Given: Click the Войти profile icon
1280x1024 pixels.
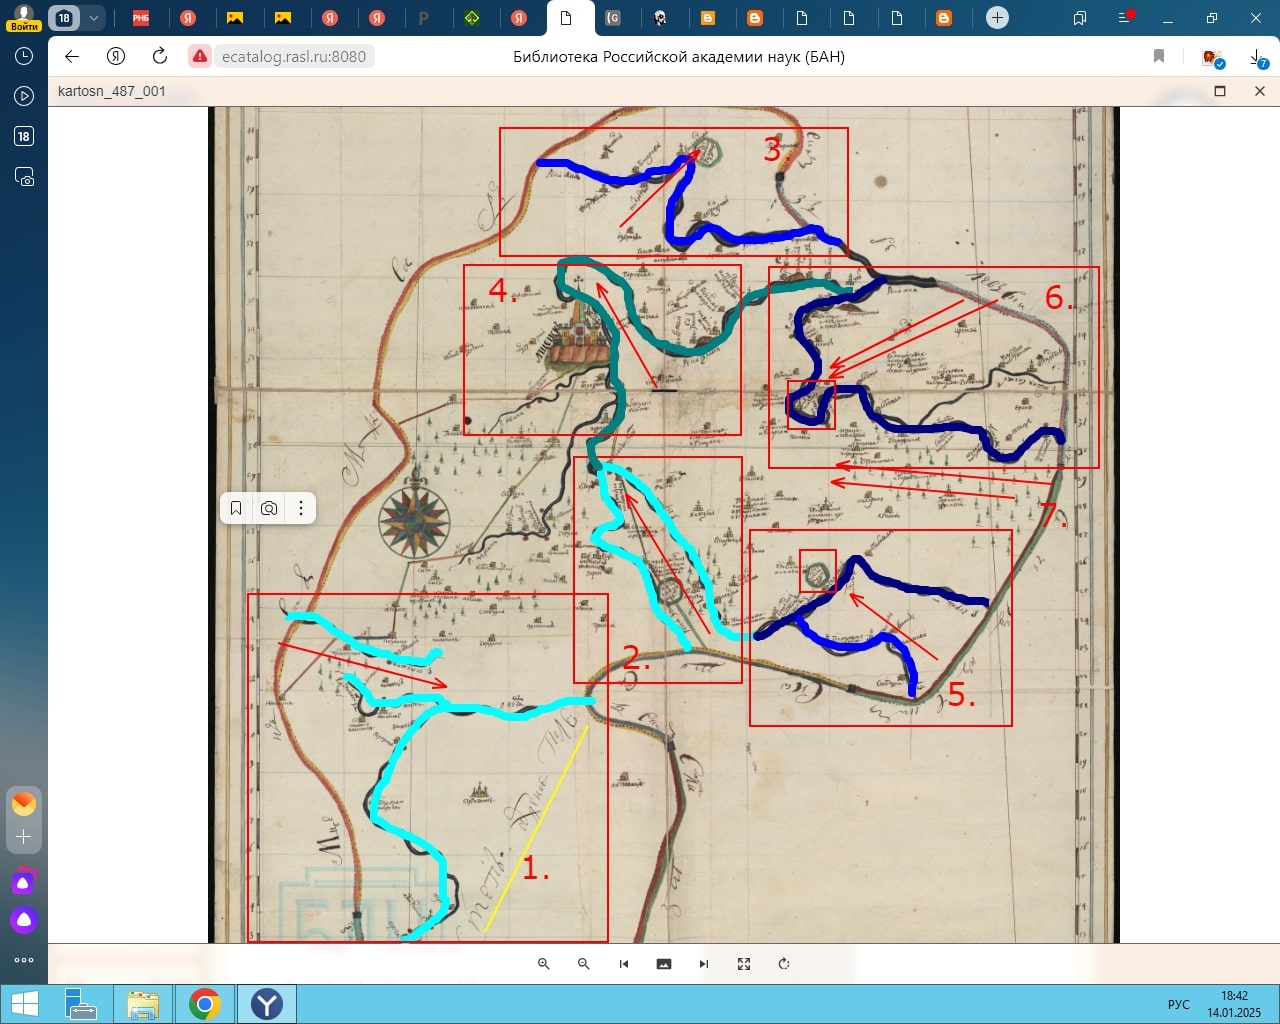Looking at the screenshot, I should 24,17.
